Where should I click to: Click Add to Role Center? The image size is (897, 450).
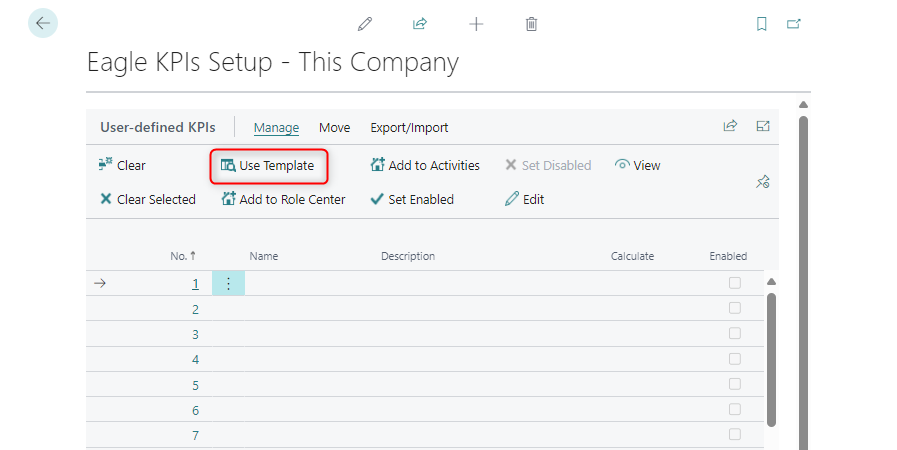[283, 199]
